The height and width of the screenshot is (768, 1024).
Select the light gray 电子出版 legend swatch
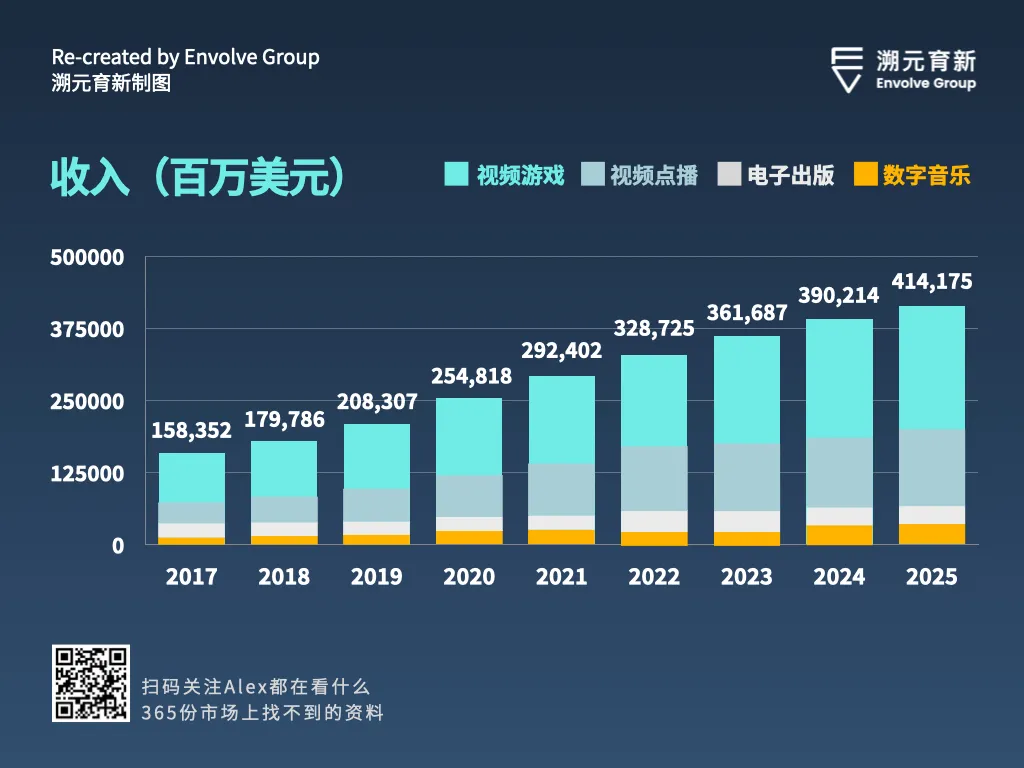729,174
